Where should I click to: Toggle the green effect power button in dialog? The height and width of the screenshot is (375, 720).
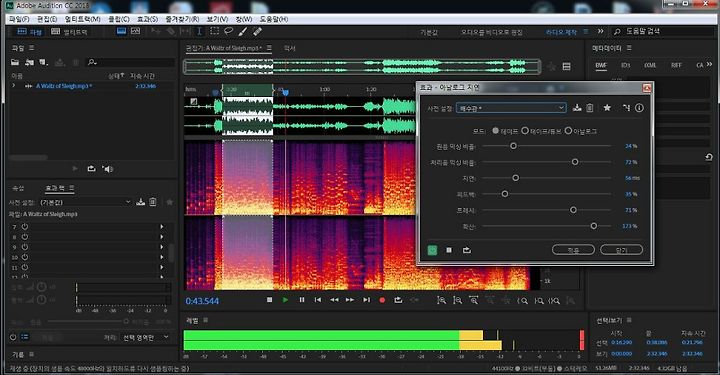432,250
